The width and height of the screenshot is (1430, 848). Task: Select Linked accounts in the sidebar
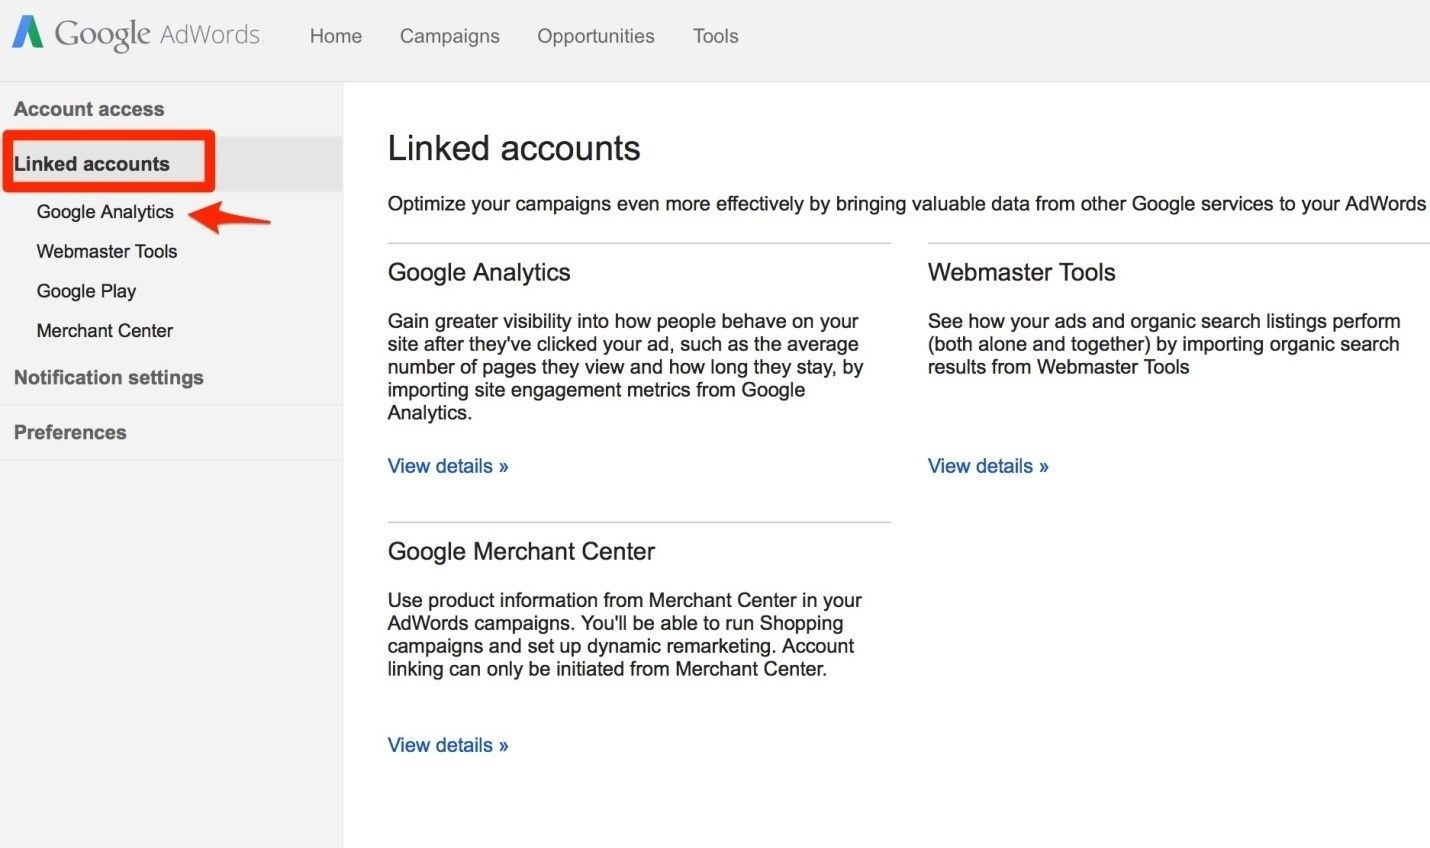pos(92,163)
